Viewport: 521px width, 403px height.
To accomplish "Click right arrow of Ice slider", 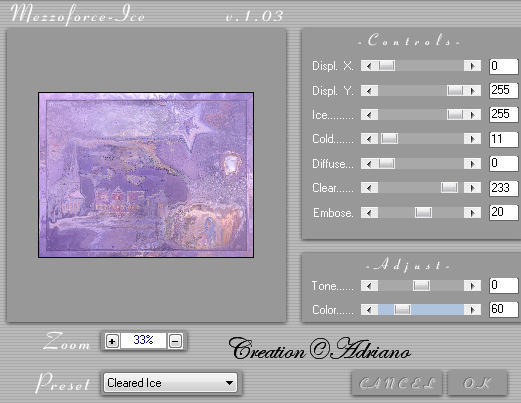I will click(x=472, y=115).
